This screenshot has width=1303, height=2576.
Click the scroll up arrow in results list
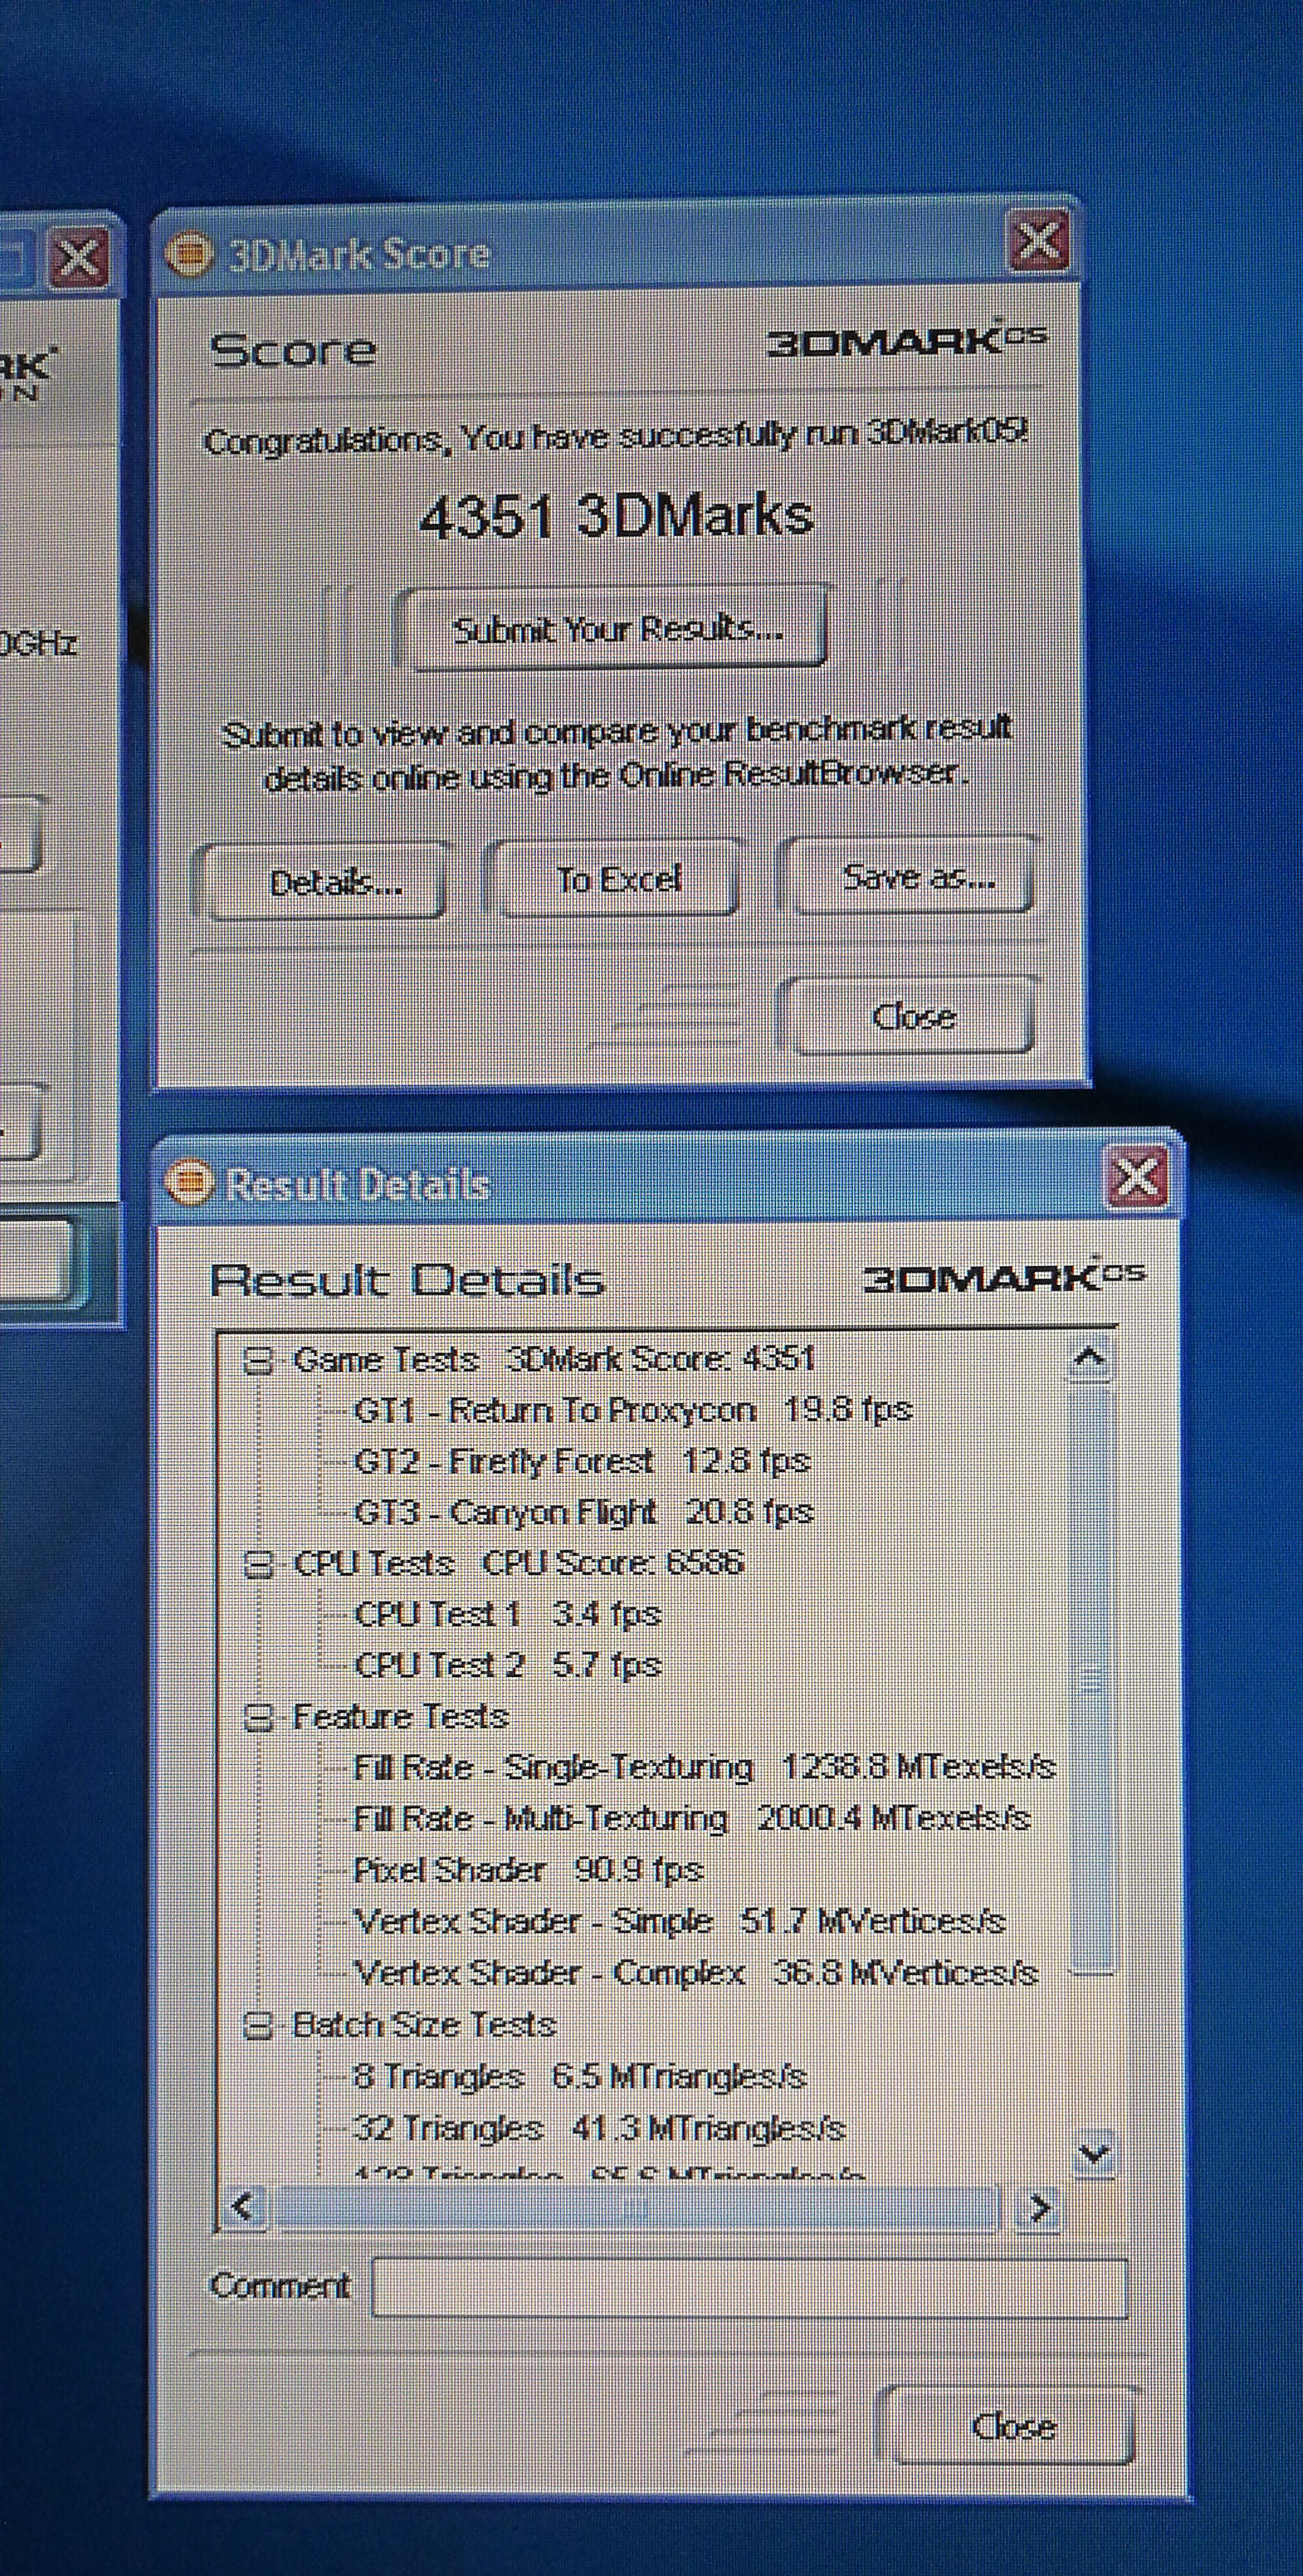[1089, 1358]
